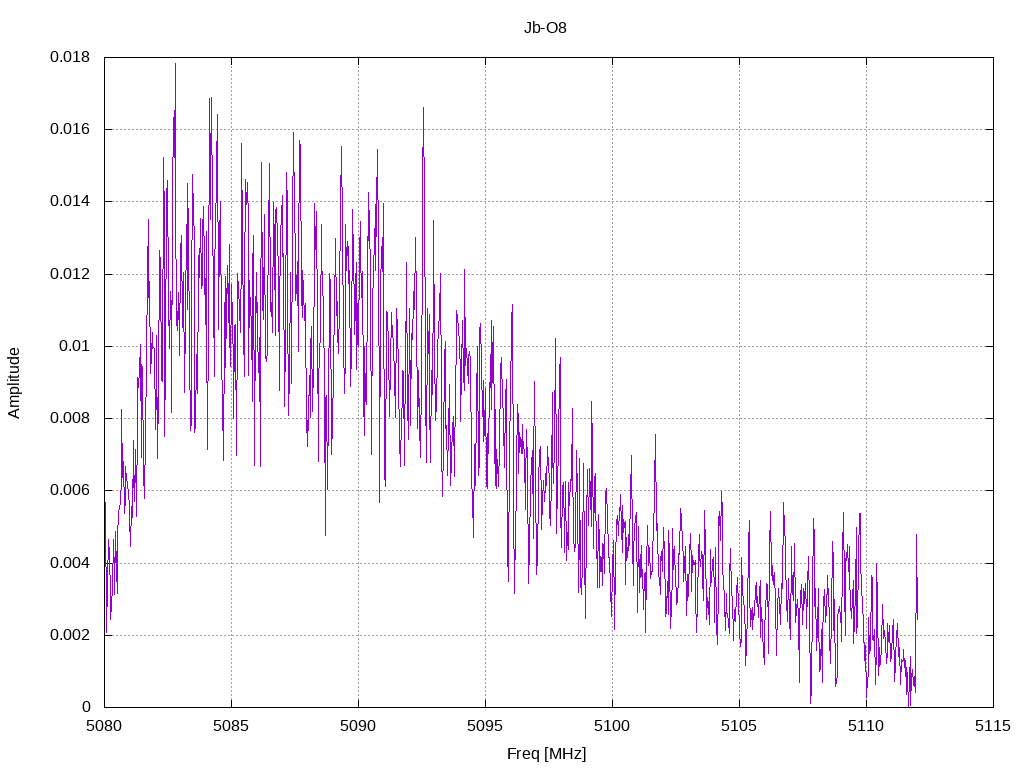Image resolution: width=1024 pixels, height=768 pixels.
Task: Click x-axis tick label 5080
Action: (104, 726)
